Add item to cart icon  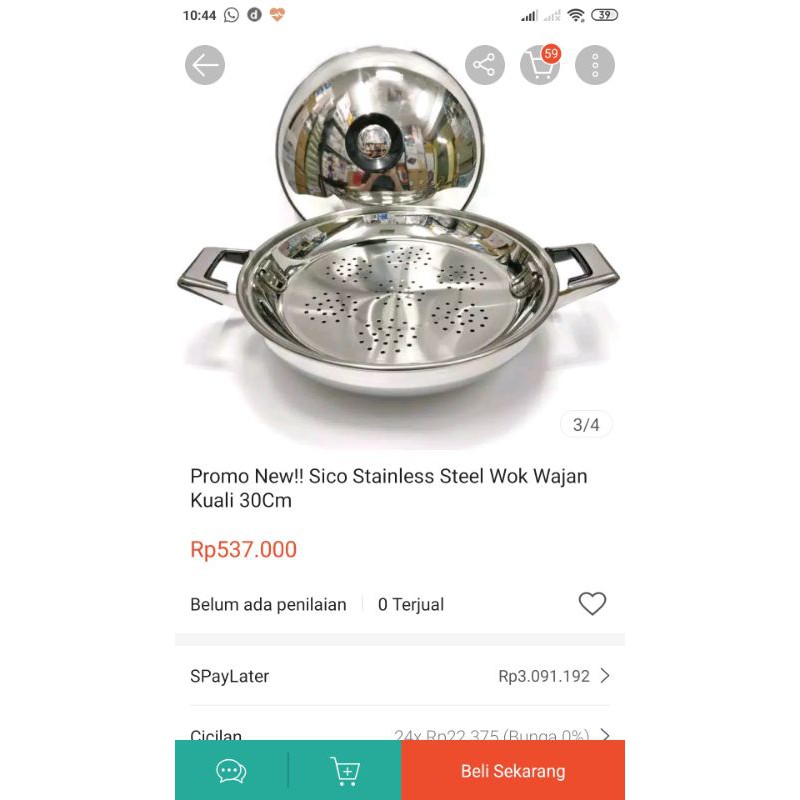coord(345,770)
